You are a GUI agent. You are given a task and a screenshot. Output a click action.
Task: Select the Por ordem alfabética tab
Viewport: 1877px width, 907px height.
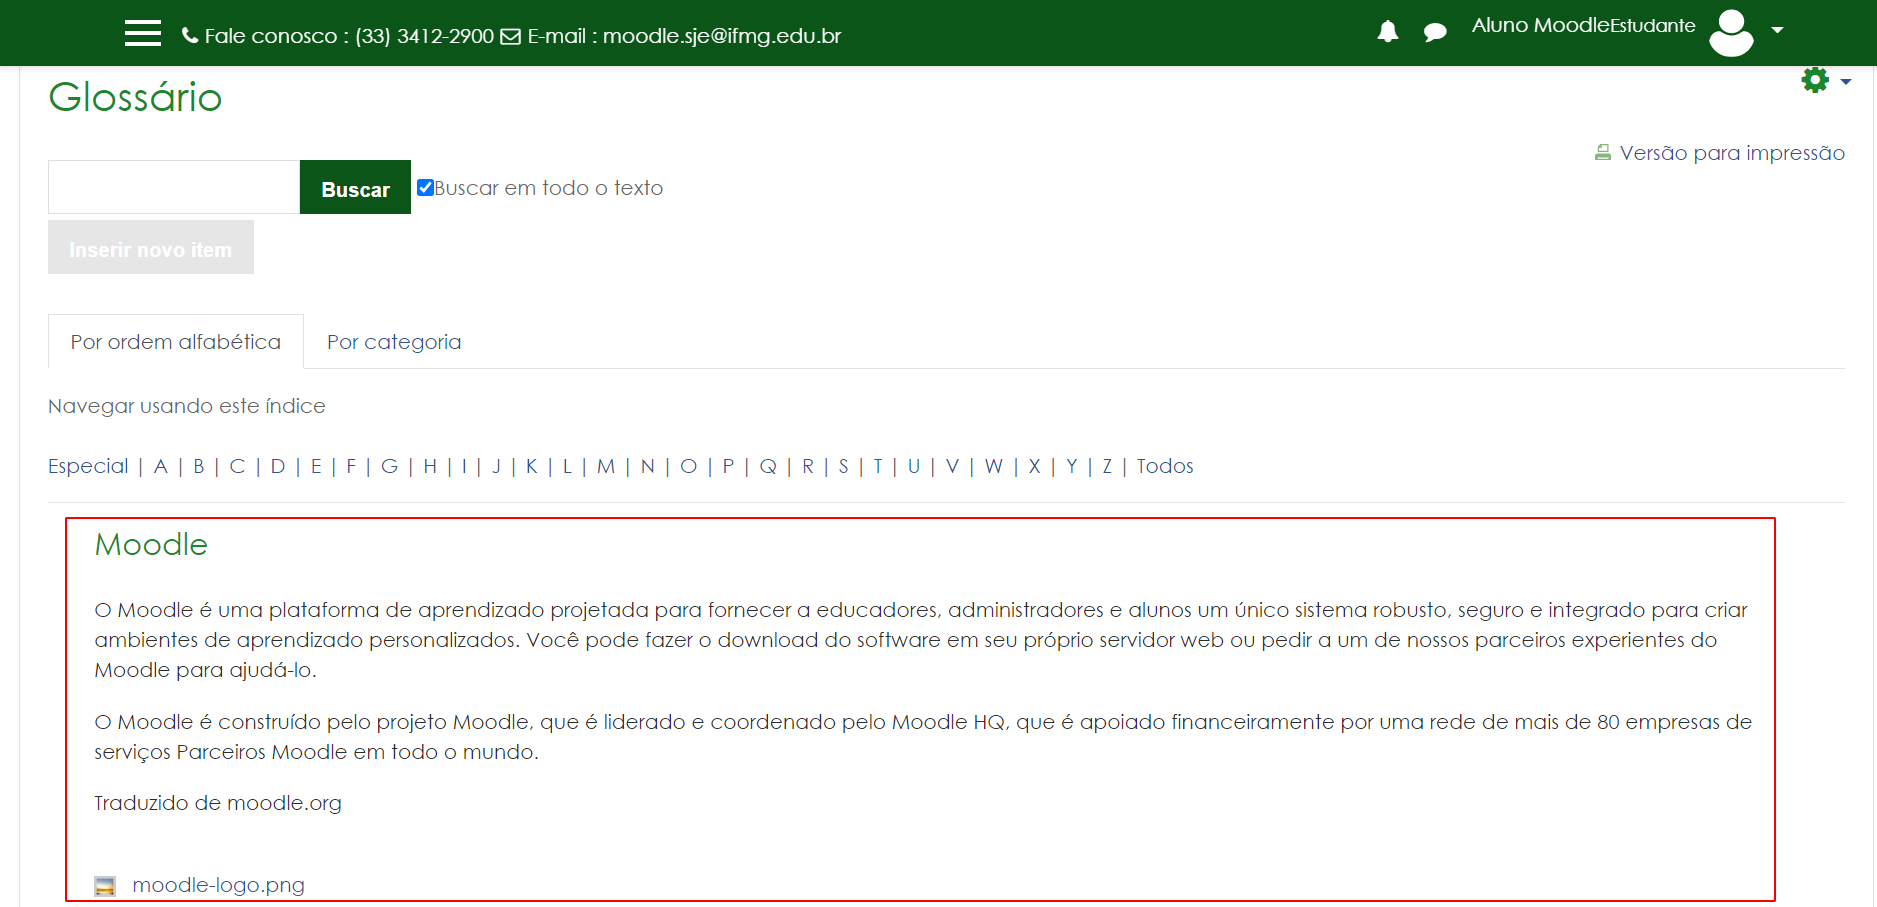click(174, 341)
